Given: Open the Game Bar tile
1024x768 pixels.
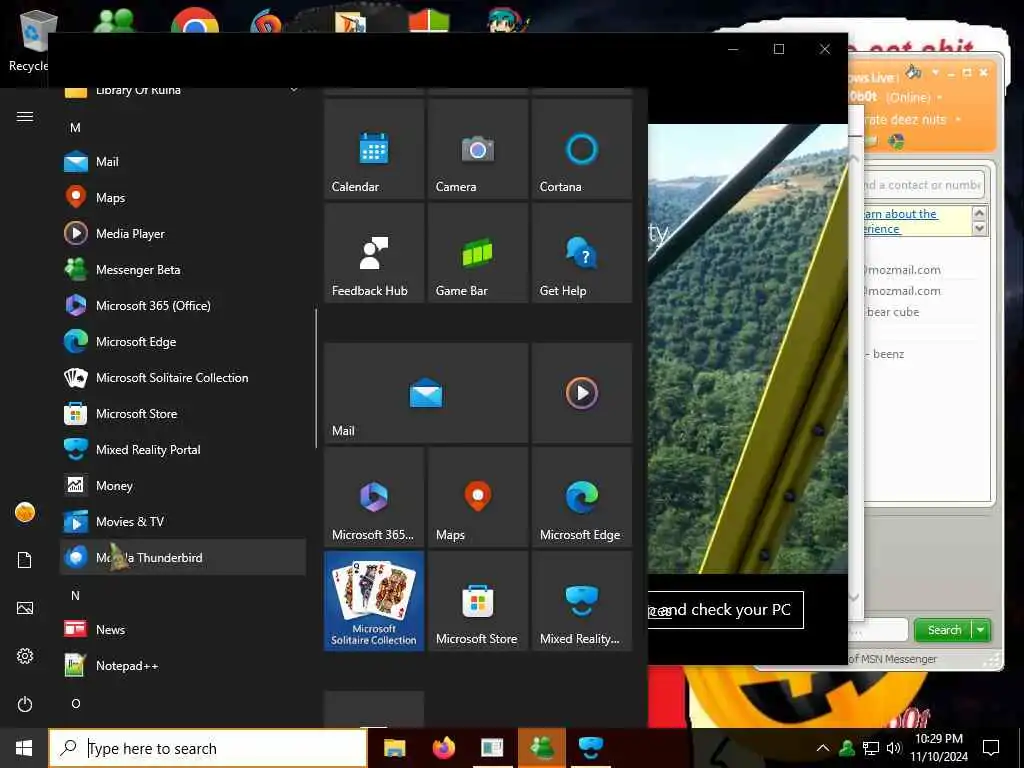Looking at the screenshot, I should pos(478,253).
